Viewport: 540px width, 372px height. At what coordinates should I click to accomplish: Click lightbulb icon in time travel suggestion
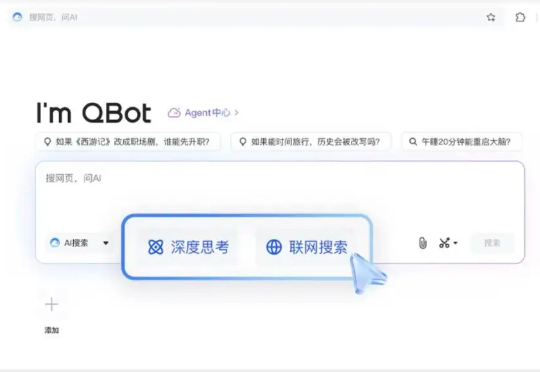click(243, 142)
